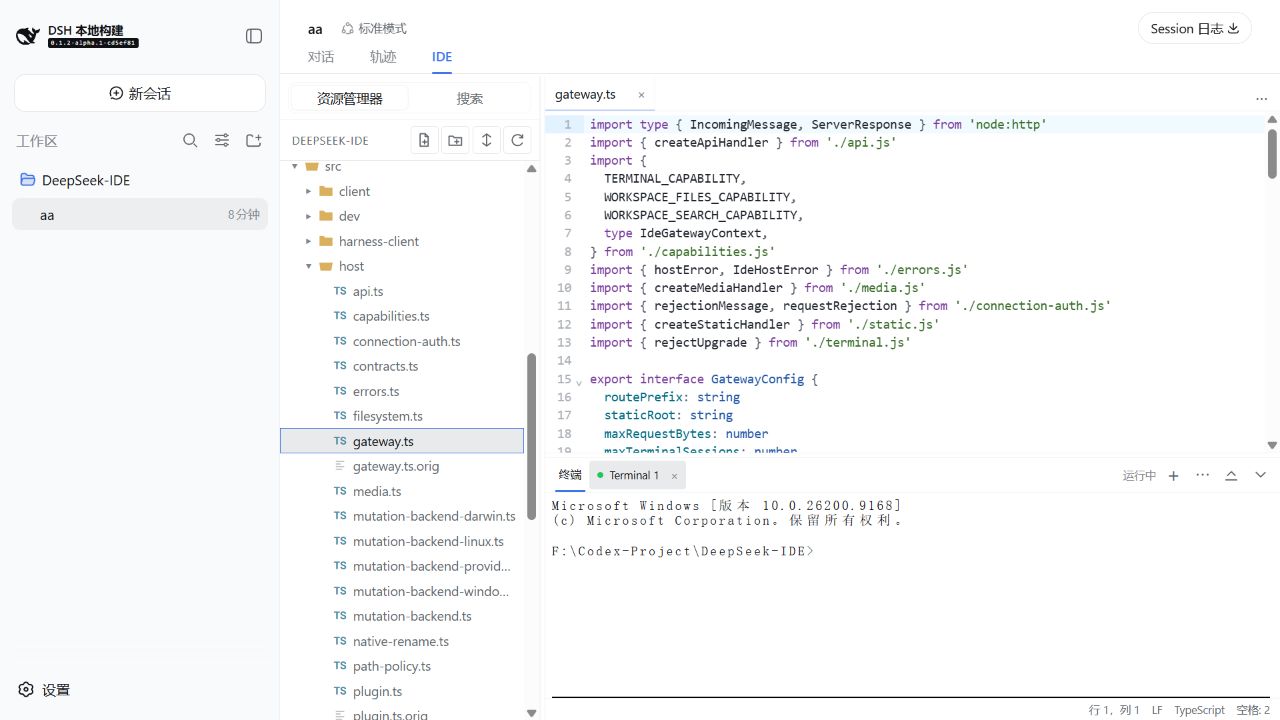Click the editor vertical scrollbar thumb
This screenshot has height=720, width=1280.
[x=1272, y=154]
